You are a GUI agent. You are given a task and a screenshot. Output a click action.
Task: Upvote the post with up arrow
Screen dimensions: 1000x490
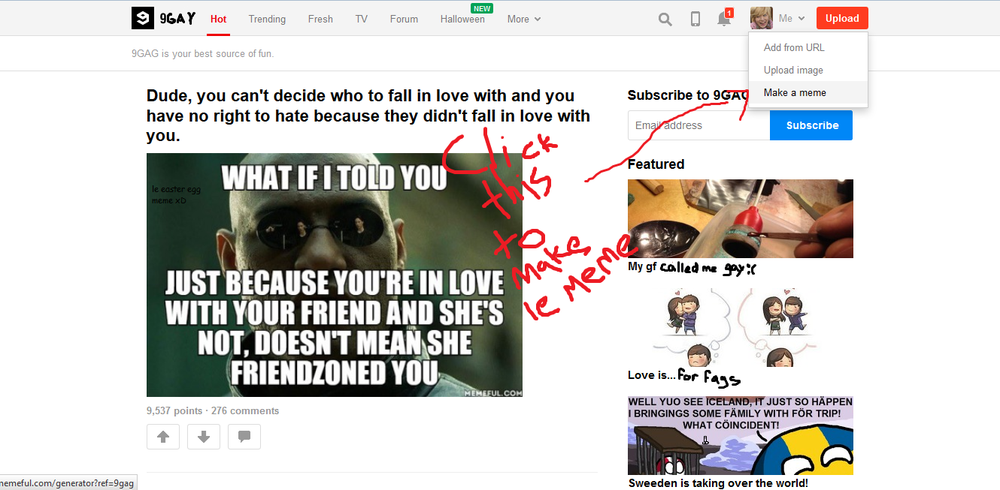[163, 436]
